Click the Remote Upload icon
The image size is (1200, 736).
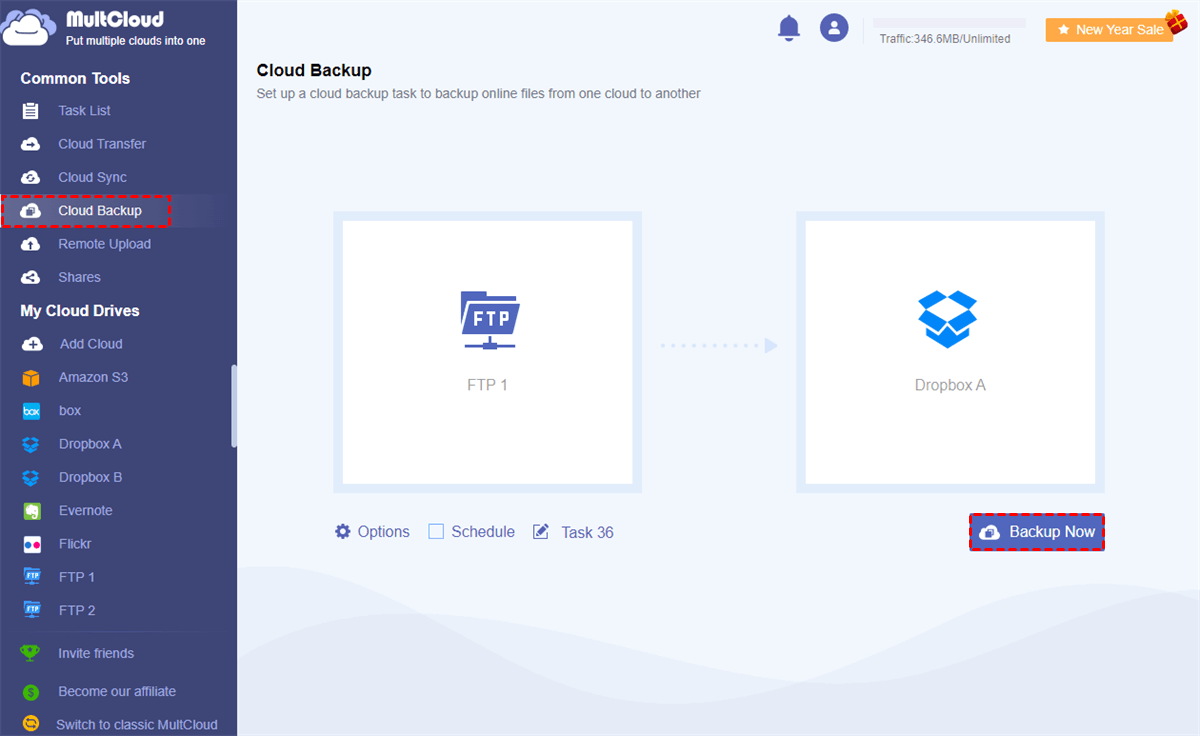pos(31,244)
